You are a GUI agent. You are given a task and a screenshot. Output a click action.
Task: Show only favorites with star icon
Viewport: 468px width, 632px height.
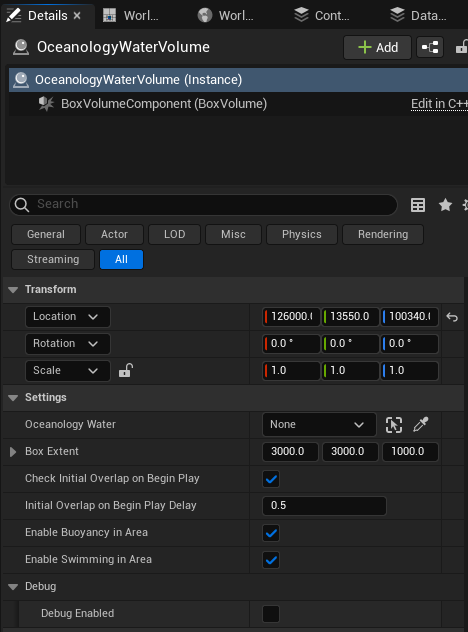[x=445, y=205]
